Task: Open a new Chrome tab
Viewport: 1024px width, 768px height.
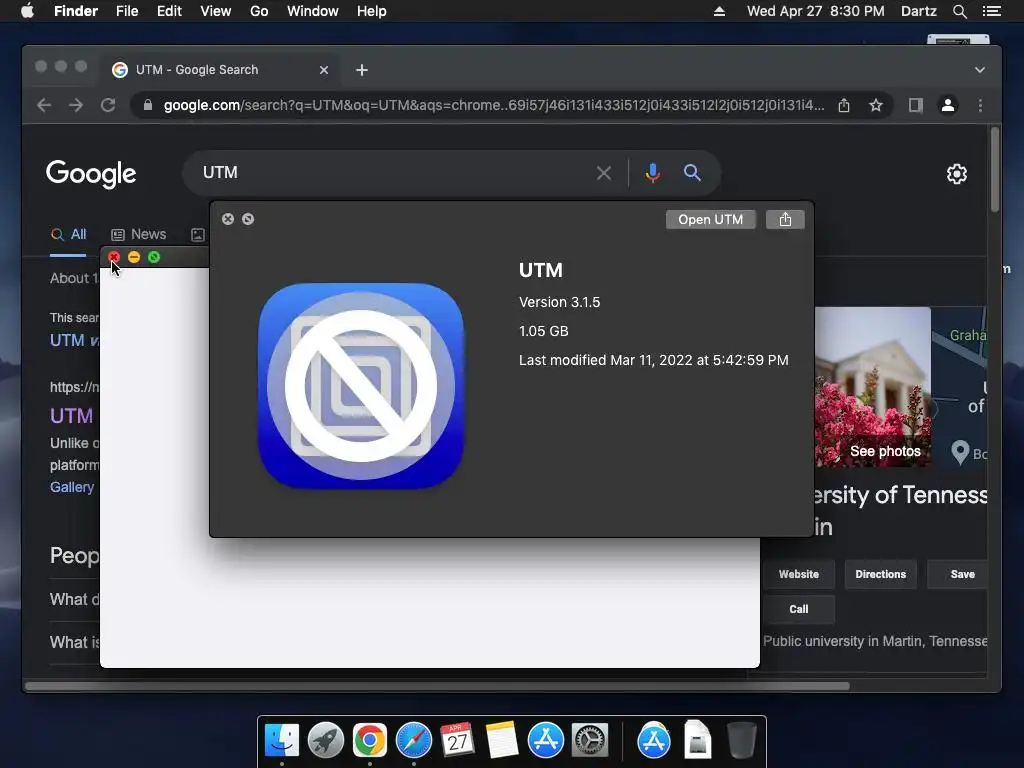Action: [x=362, y=70]
